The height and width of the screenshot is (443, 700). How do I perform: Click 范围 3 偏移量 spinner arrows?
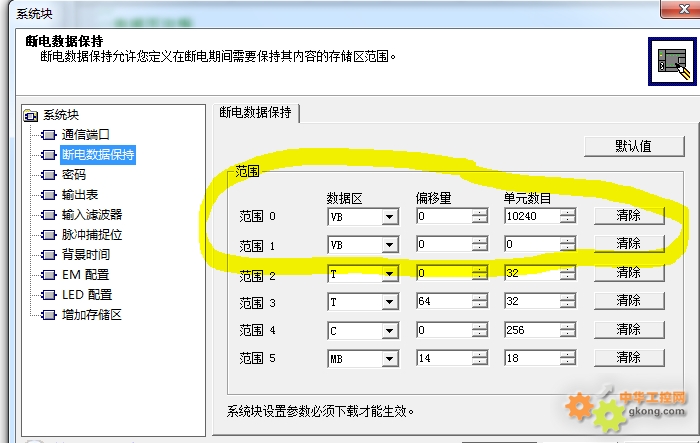[480, 301]
